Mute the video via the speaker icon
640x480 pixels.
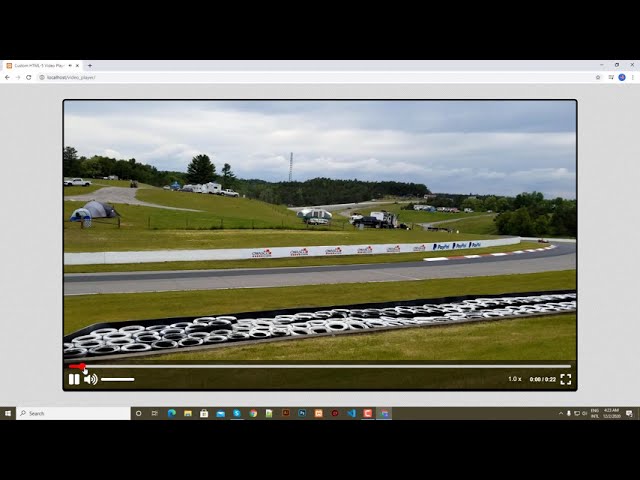91,379
